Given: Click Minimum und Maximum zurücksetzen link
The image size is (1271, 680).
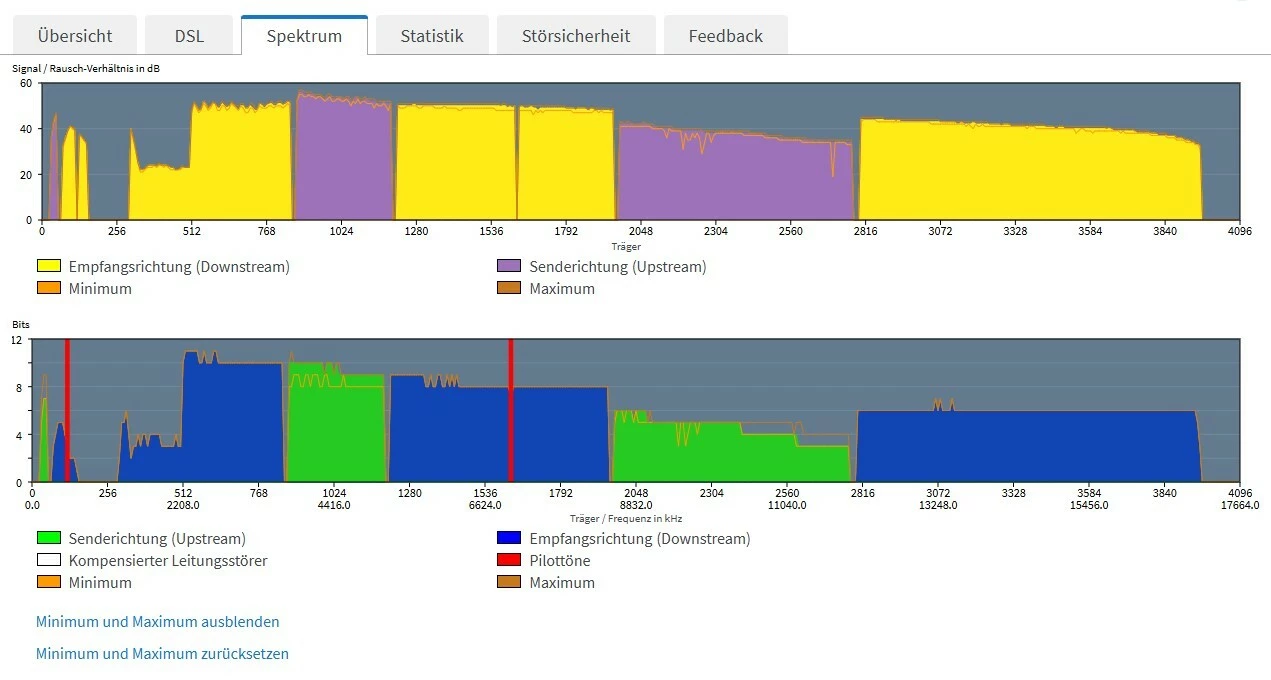Looking at the screenshot, I should (162, 654).
